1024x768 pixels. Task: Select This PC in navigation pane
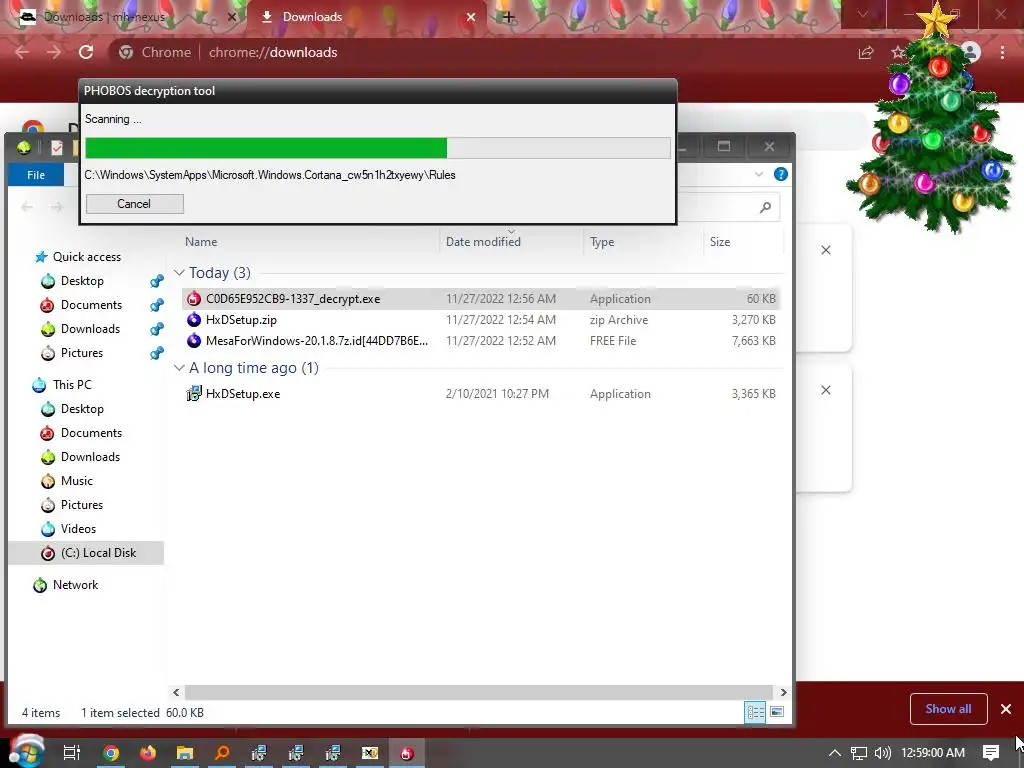pyautogui.click(x=72, y=385)
